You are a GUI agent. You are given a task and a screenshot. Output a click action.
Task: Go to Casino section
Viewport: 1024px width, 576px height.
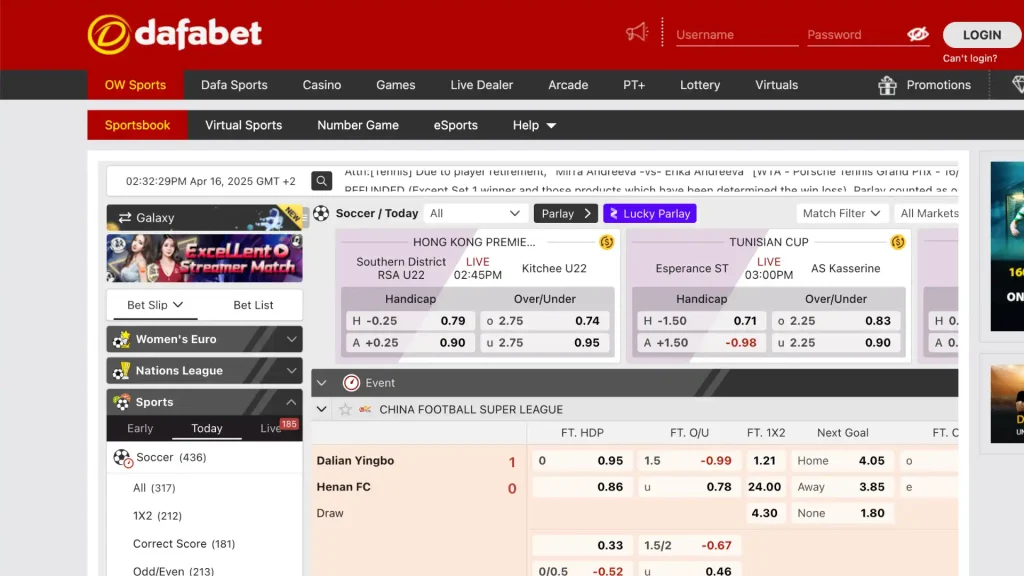click(x=321, y=85)
